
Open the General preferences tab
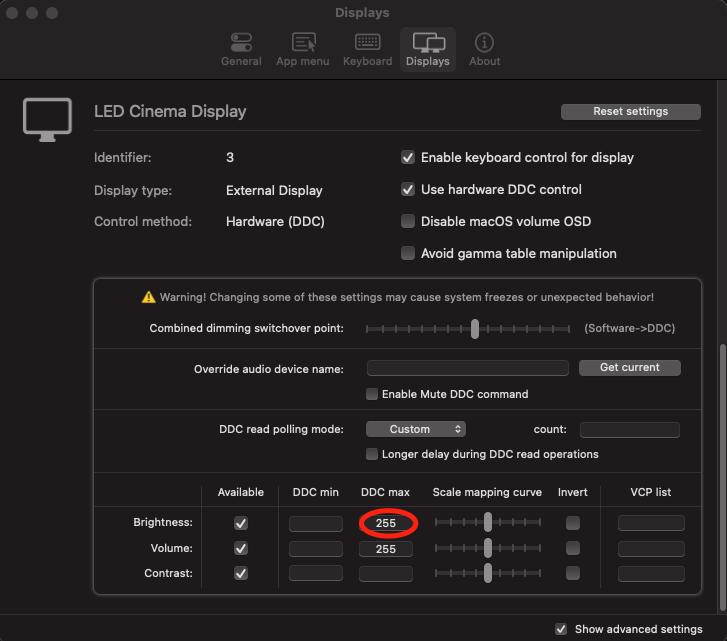click(x=241, y=49)
